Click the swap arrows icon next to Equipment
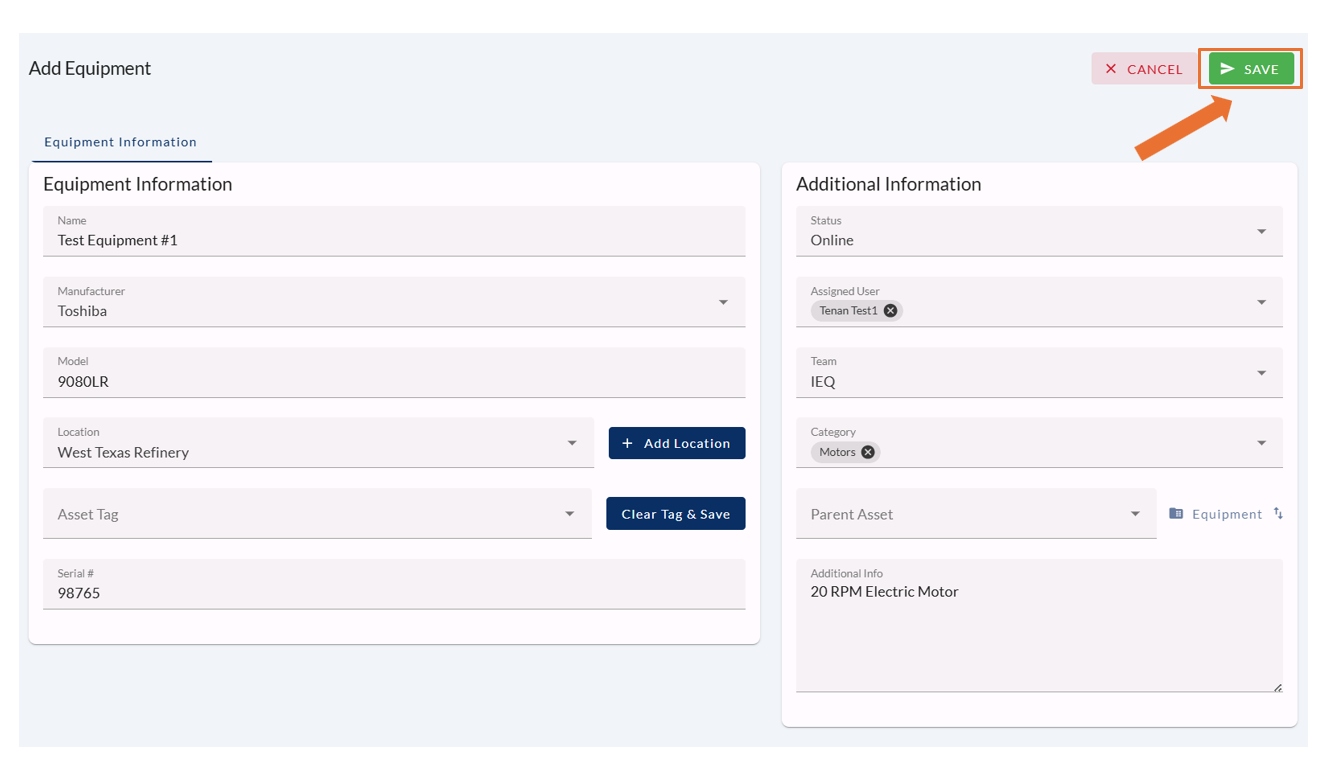The height and width of the screenshot is (765, 1323). tap(1278, 514)
